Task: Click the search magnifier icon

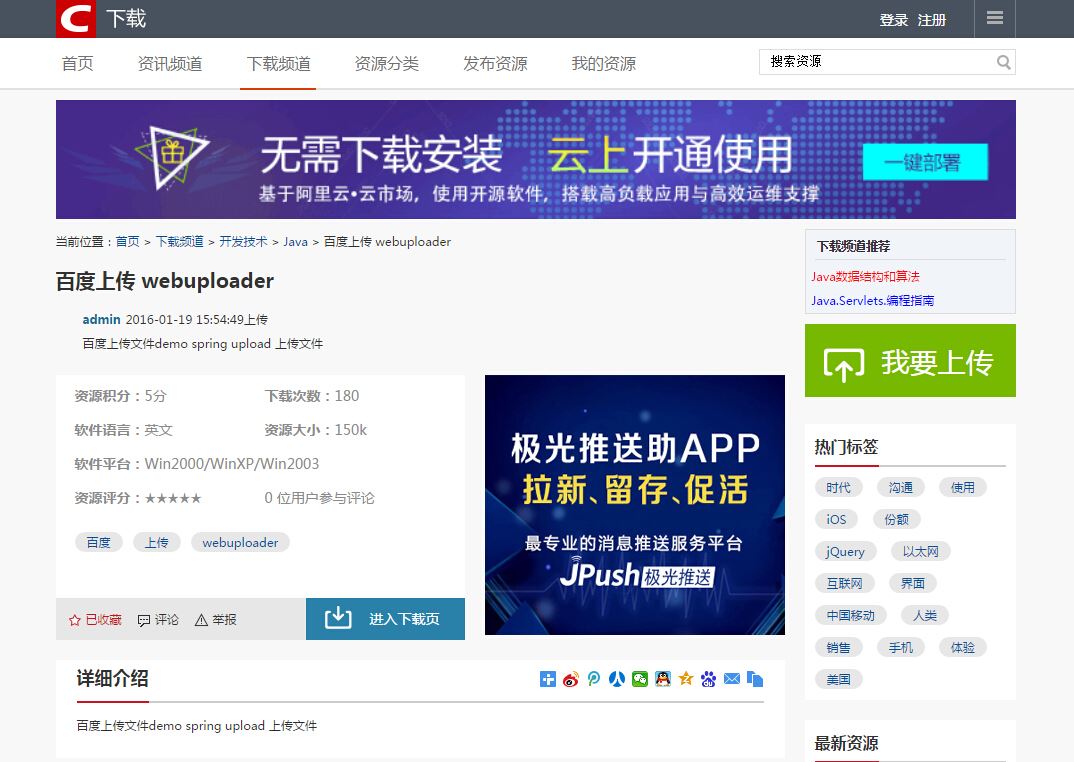Action: pos(1003,62)
